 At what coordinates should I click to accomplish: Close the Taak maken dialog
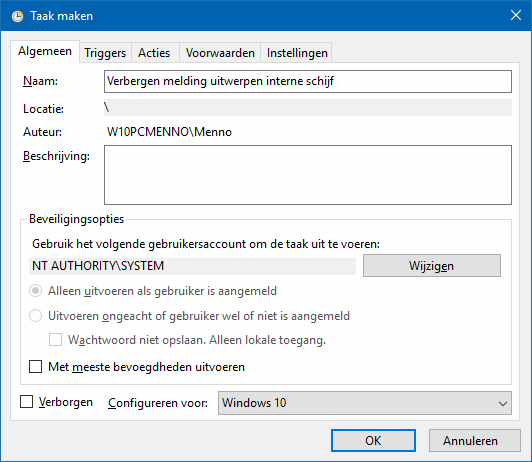coord(516,15)
